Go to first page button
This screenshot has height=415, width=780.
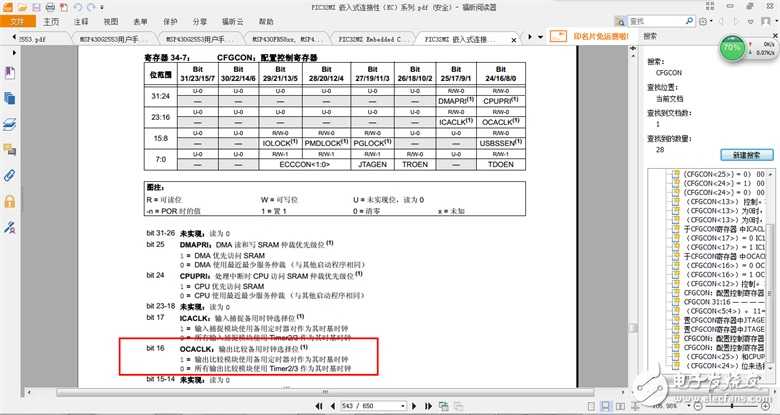319,406
